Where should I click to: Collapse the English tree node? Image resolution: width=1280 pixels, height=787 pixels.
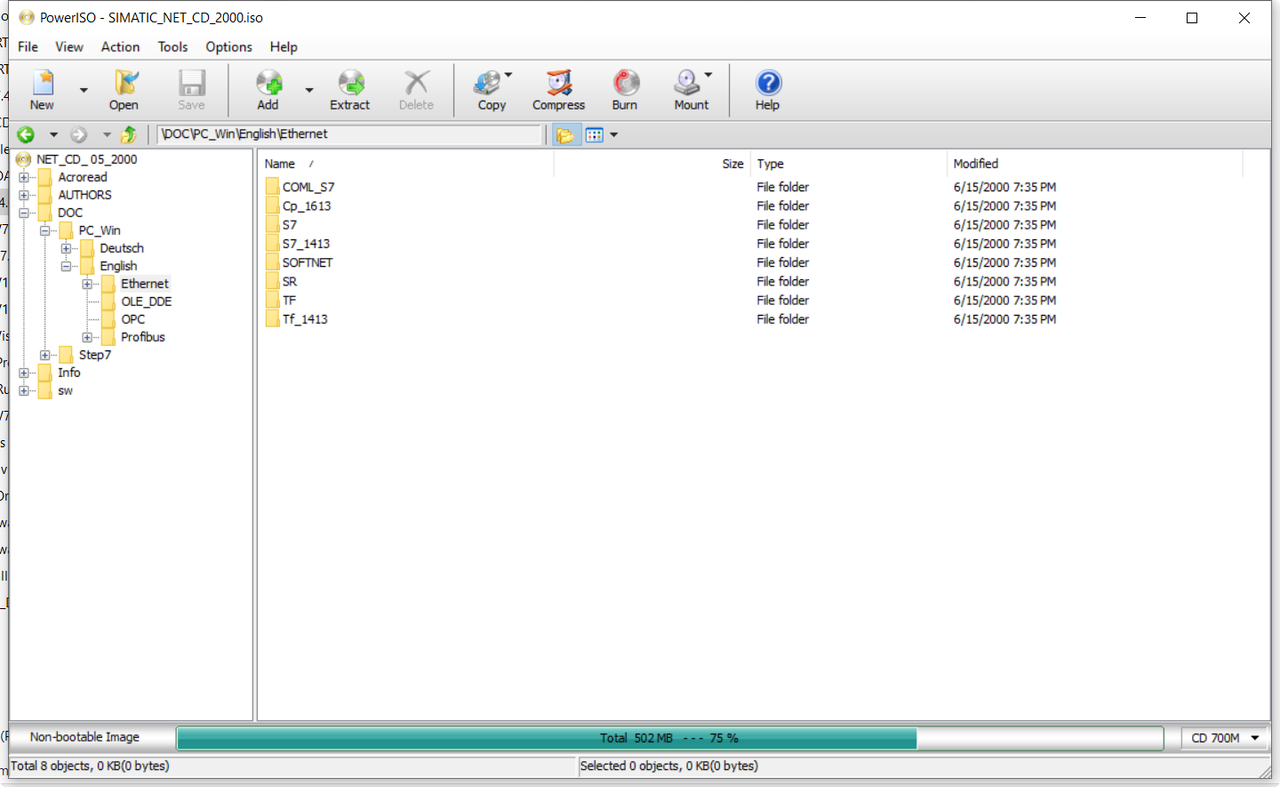[66, 266]
